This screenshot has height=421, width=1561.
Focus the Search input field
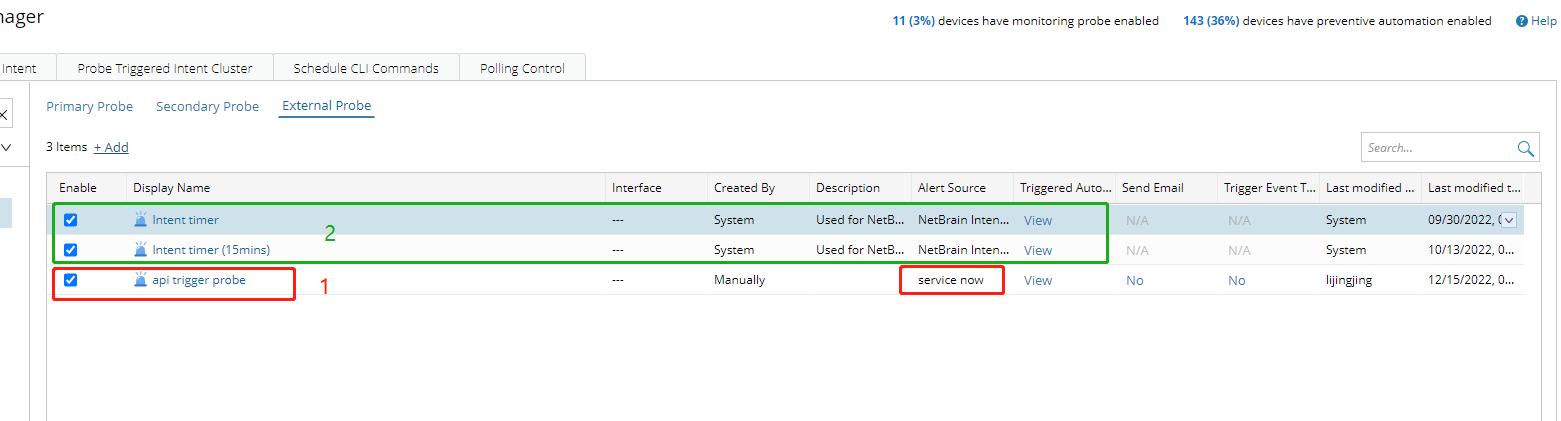pos(1436,148)
